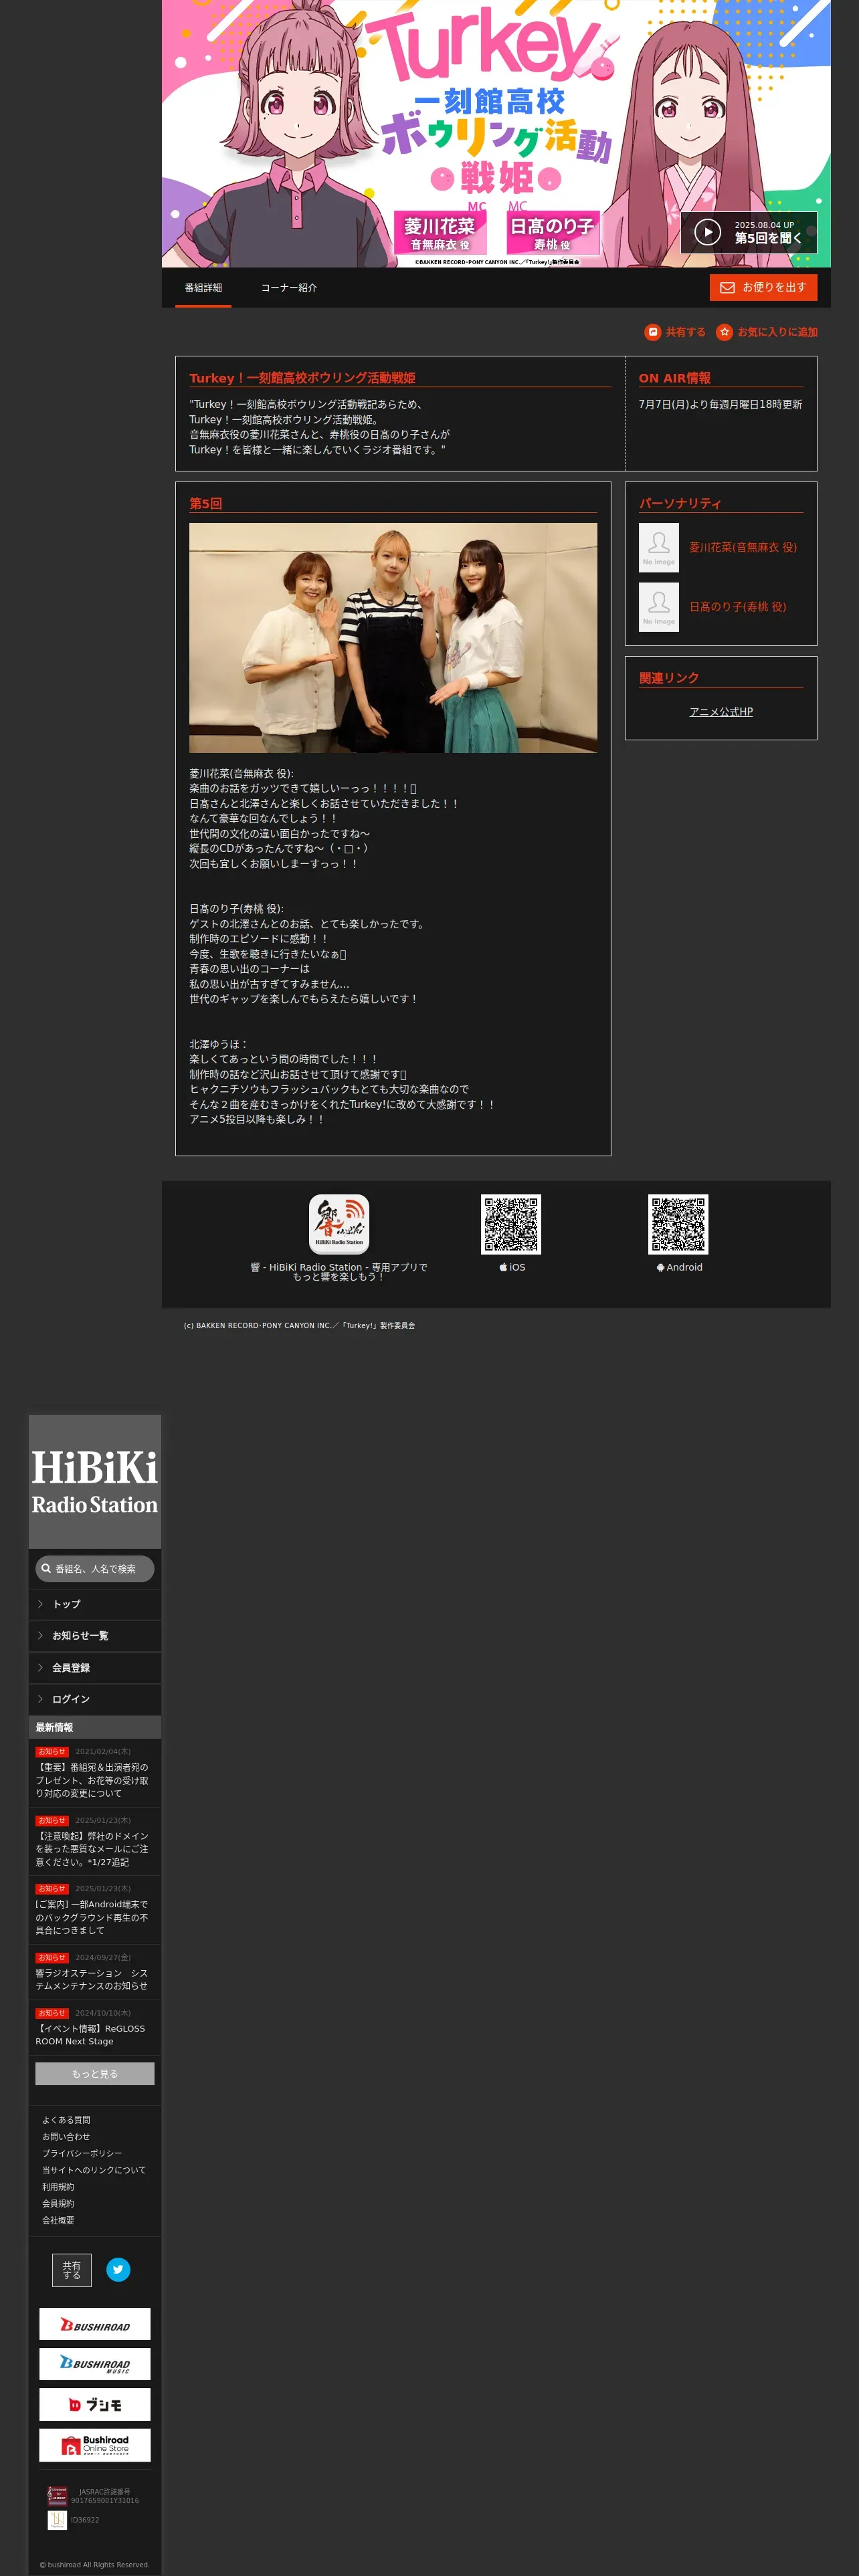The width and height of the screenshot is (859, 2576).
Task: Click the もっと見る button
Action: point(95,2074)
